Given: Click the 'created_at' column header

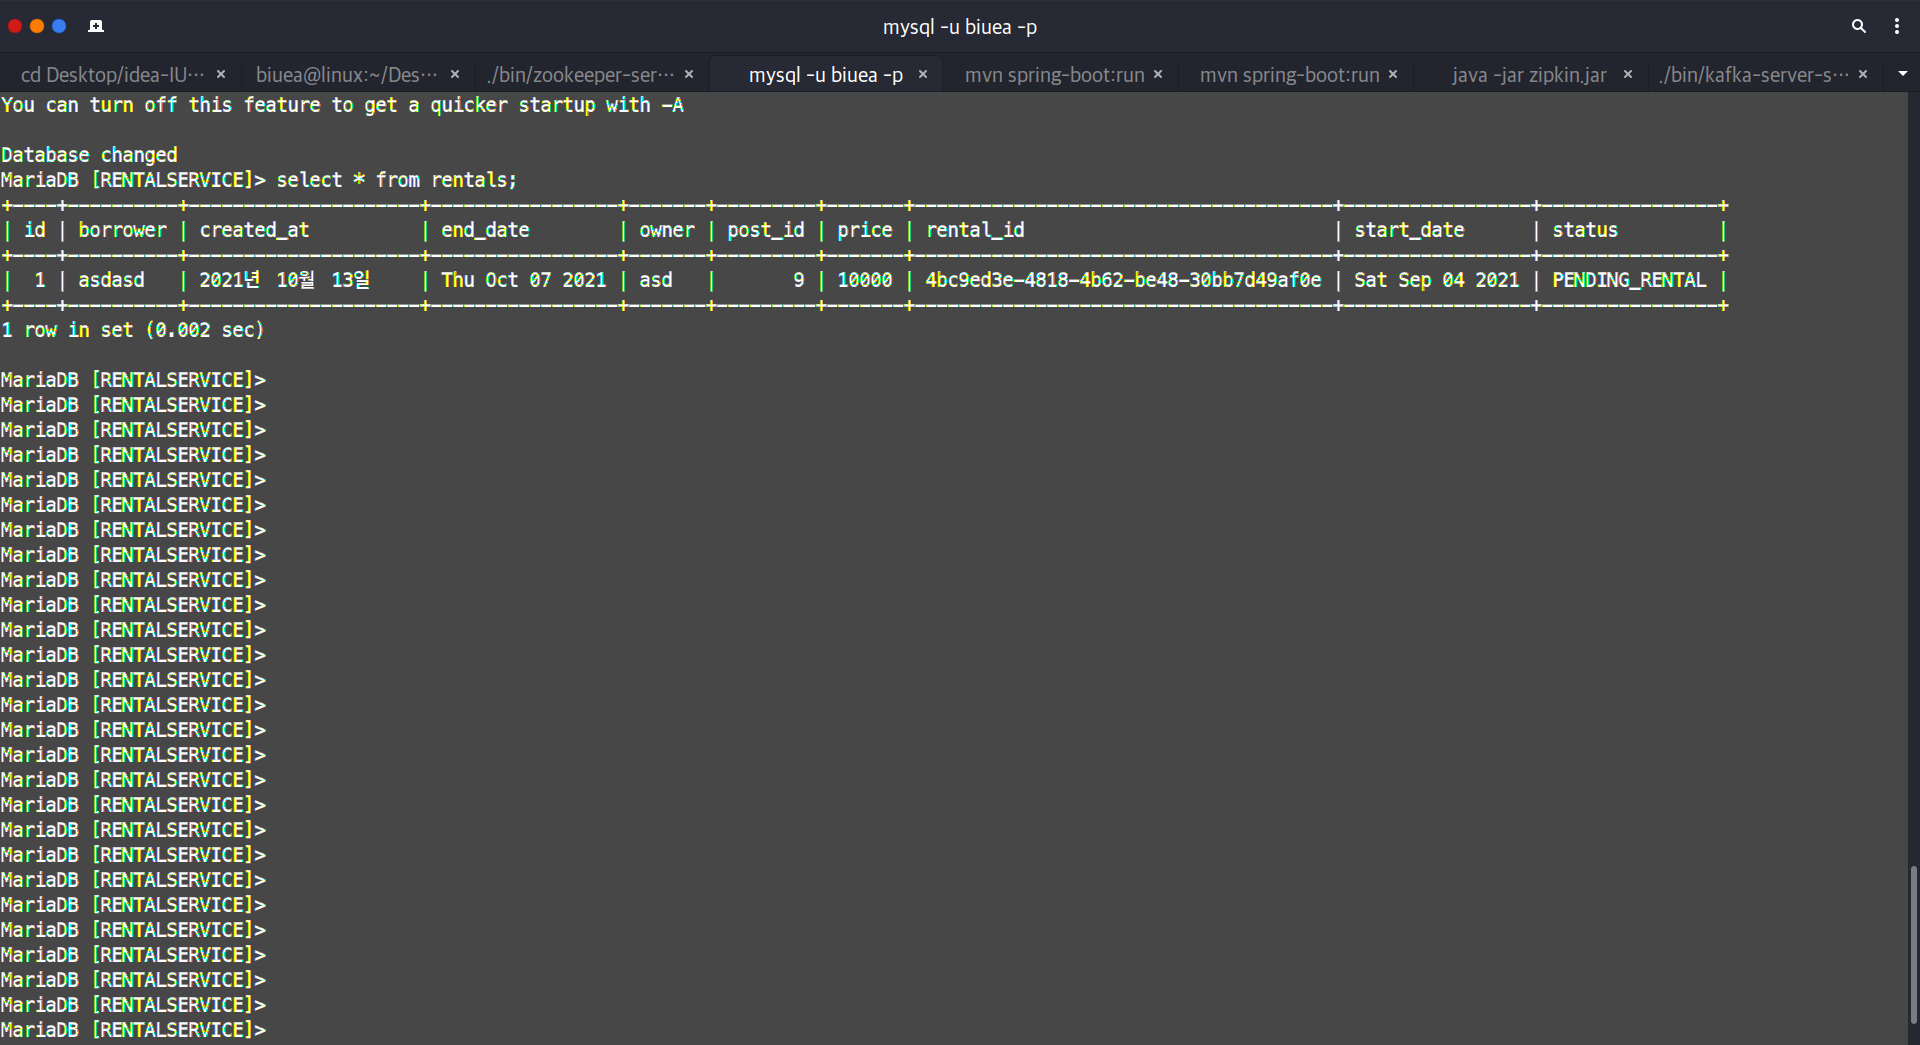Looking at the screenshot, I should 254,230.
